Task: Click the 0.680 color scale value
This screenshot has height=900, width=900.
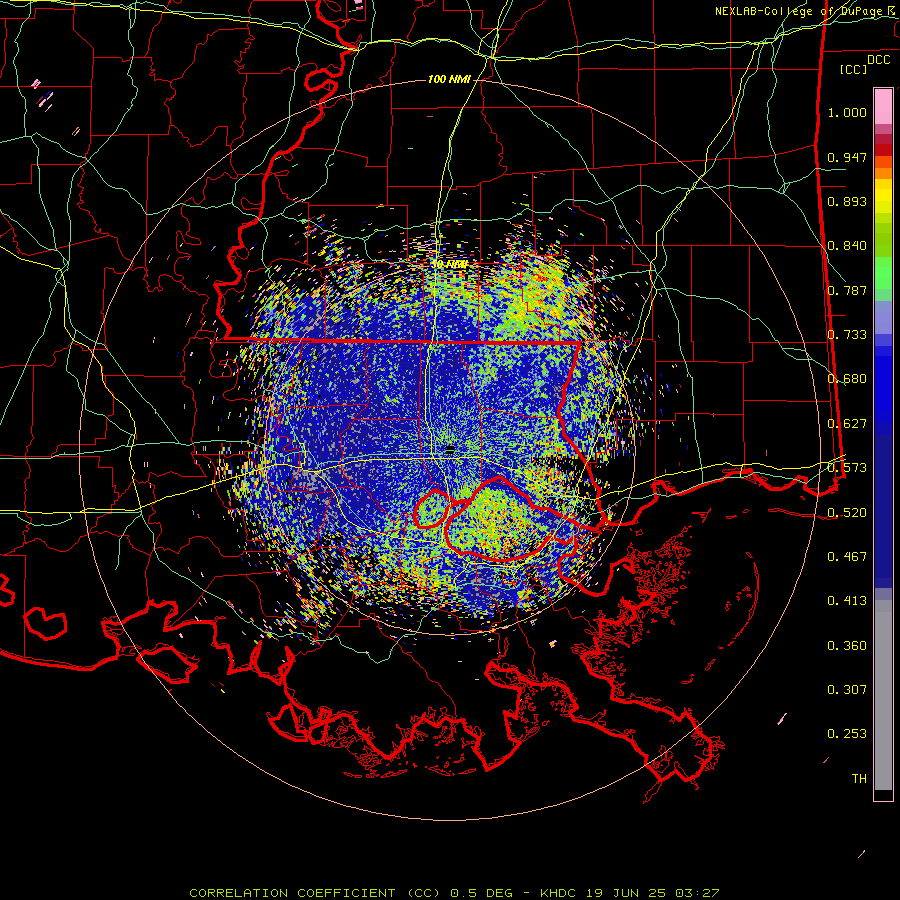Action: coord(847,379)
